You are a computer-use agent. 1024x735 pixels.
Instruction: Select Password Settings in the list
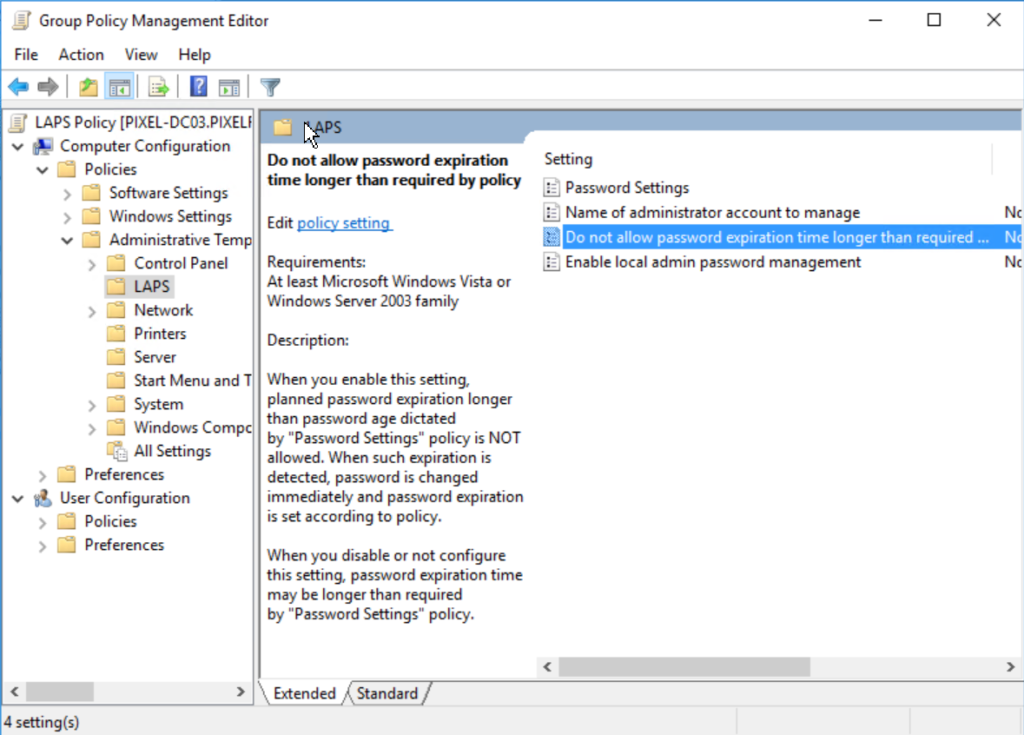pyautogui.click(x=627, y=188)
